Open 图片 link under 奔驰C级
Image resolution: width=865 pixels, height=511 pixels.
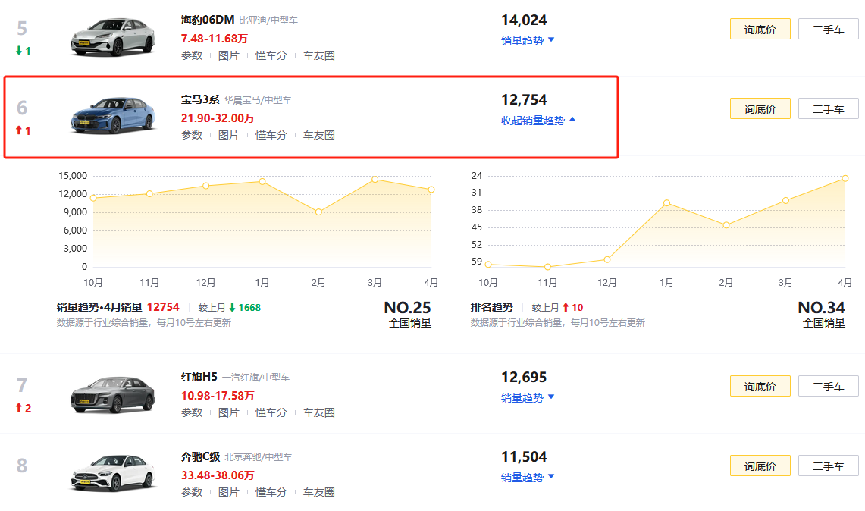coord(228,492)
